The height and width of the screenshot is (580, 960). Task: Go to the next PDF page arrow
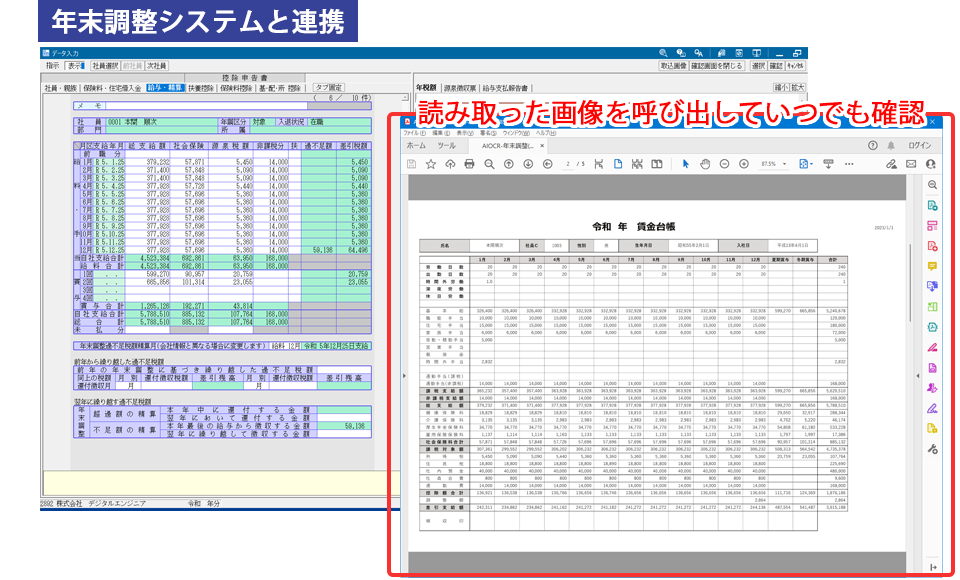pyautogui.click(x=527, y=164)
